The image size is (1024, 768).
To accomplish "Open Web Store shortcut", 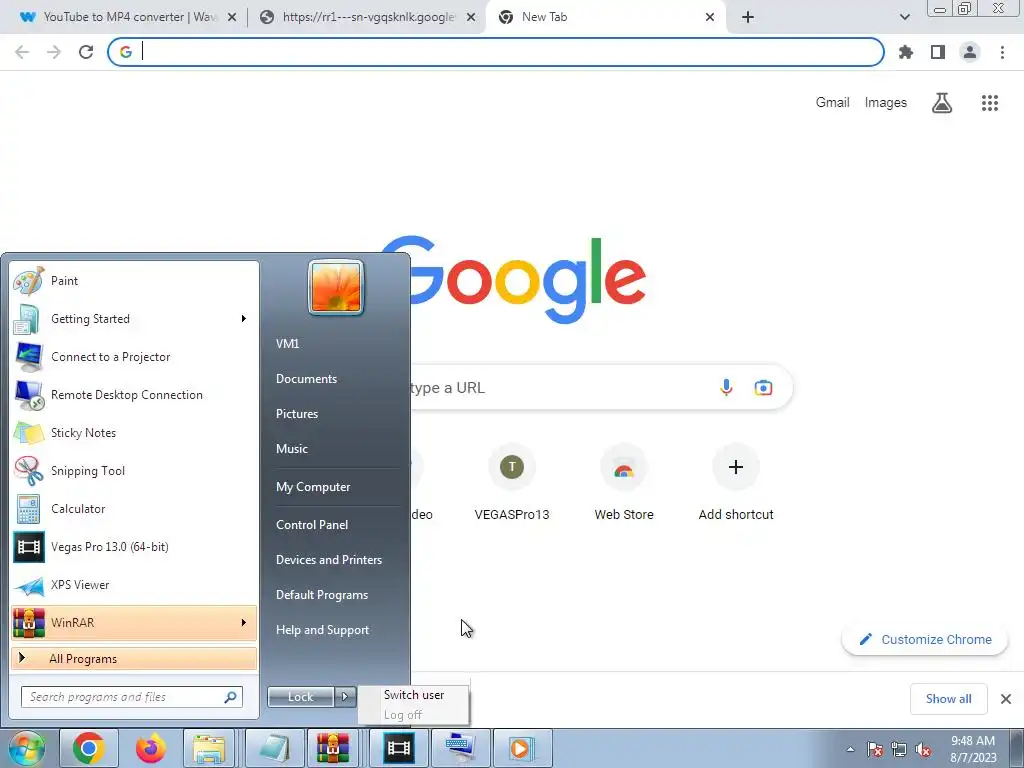I will 624,483.
